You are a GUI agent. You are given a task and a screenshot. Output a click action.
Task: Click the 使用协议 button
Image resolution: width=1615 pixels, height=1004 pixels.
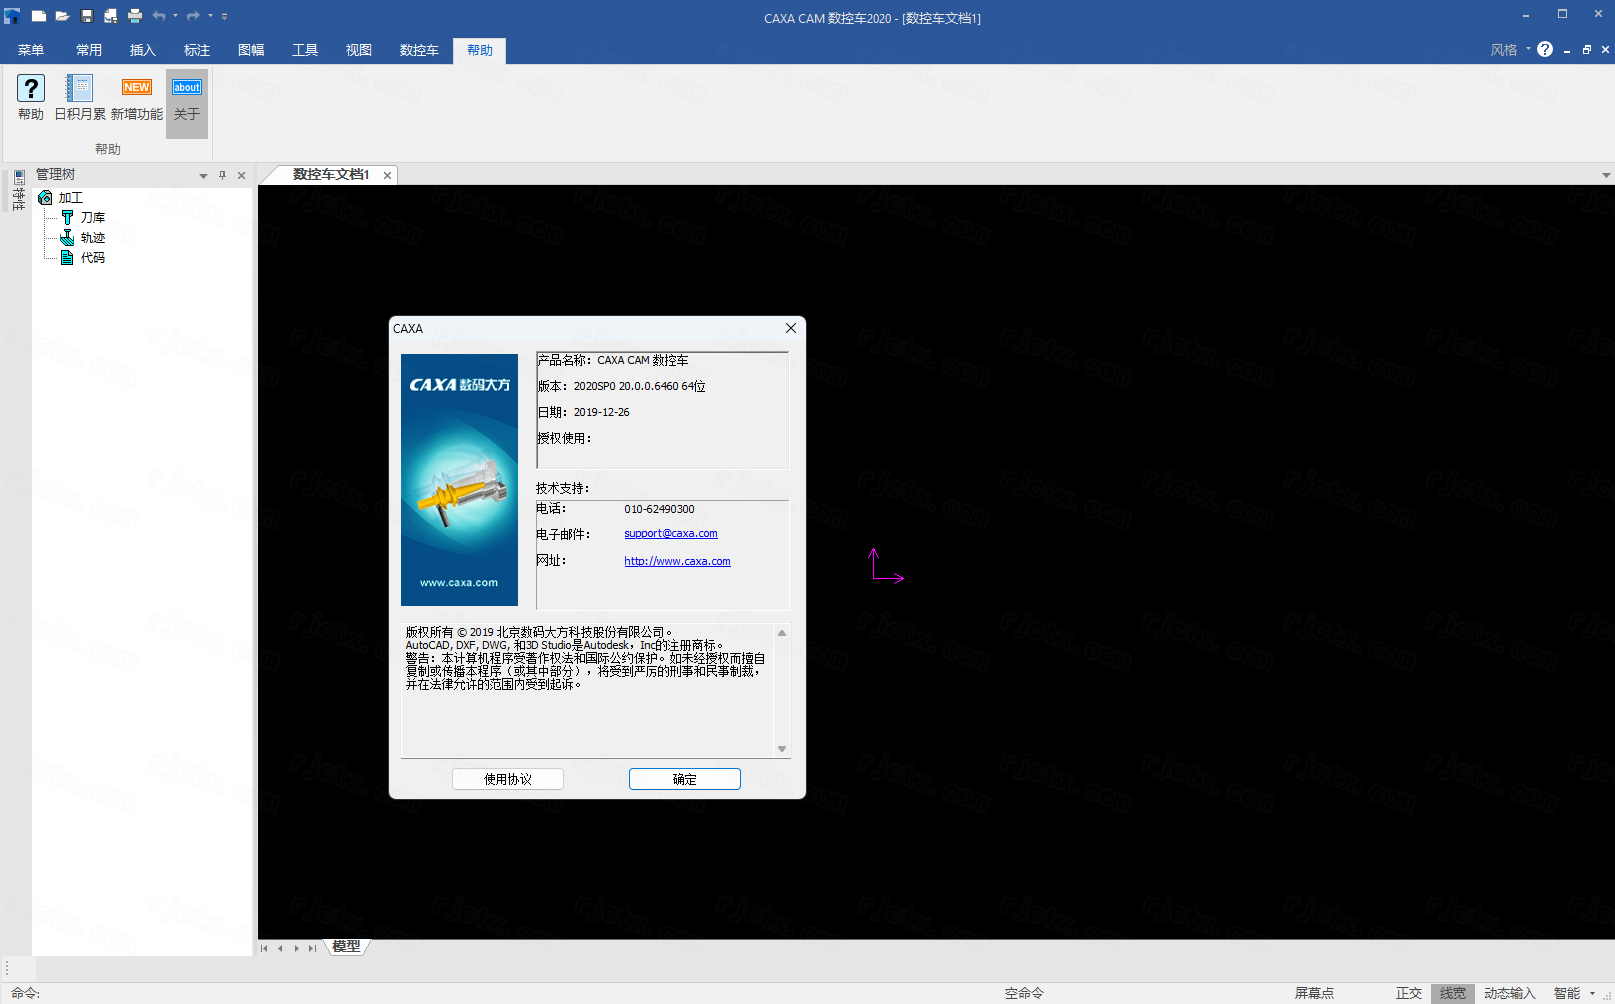coord(508,779)
